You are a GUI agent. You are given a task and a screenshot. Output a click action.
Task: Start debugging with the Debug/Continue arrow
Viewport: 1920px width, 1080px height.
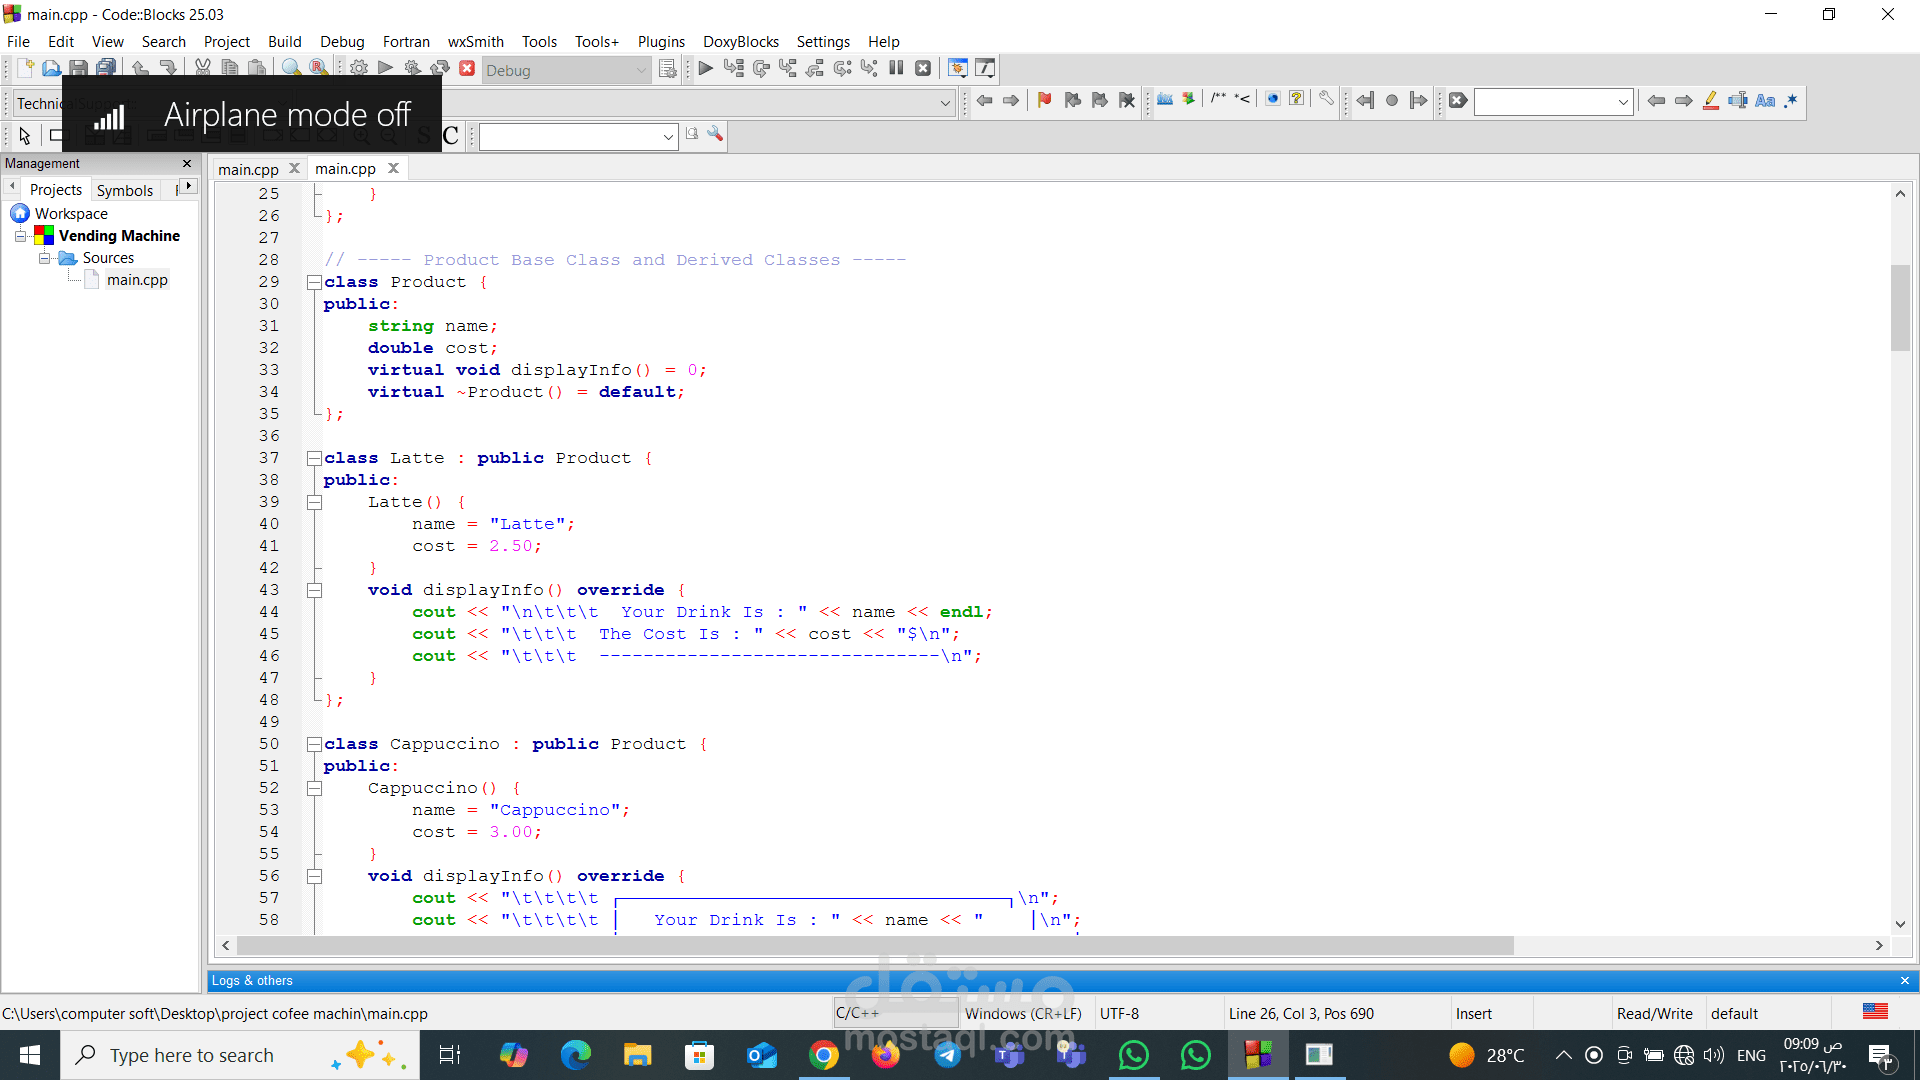706,69
